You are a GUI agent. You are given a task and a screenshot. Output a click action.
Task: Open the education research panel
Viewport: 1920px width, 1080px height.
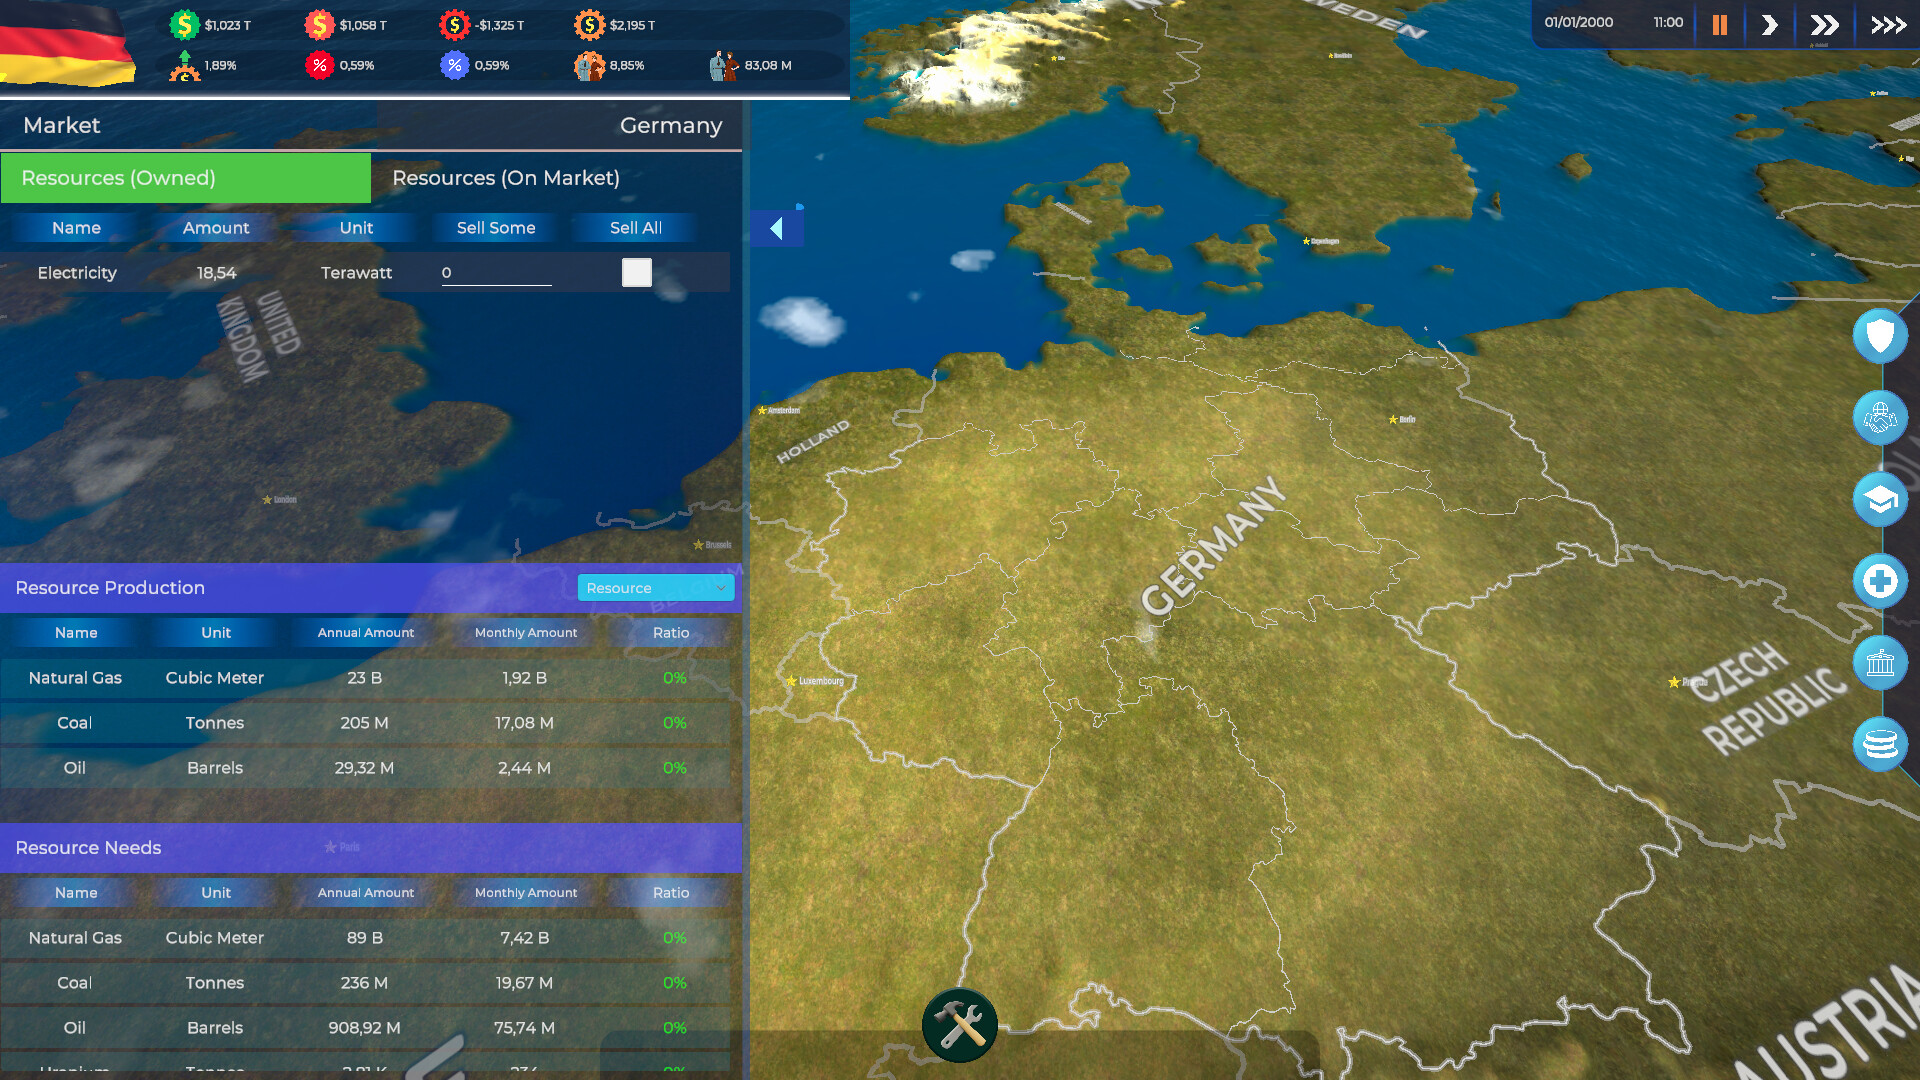1880,499
